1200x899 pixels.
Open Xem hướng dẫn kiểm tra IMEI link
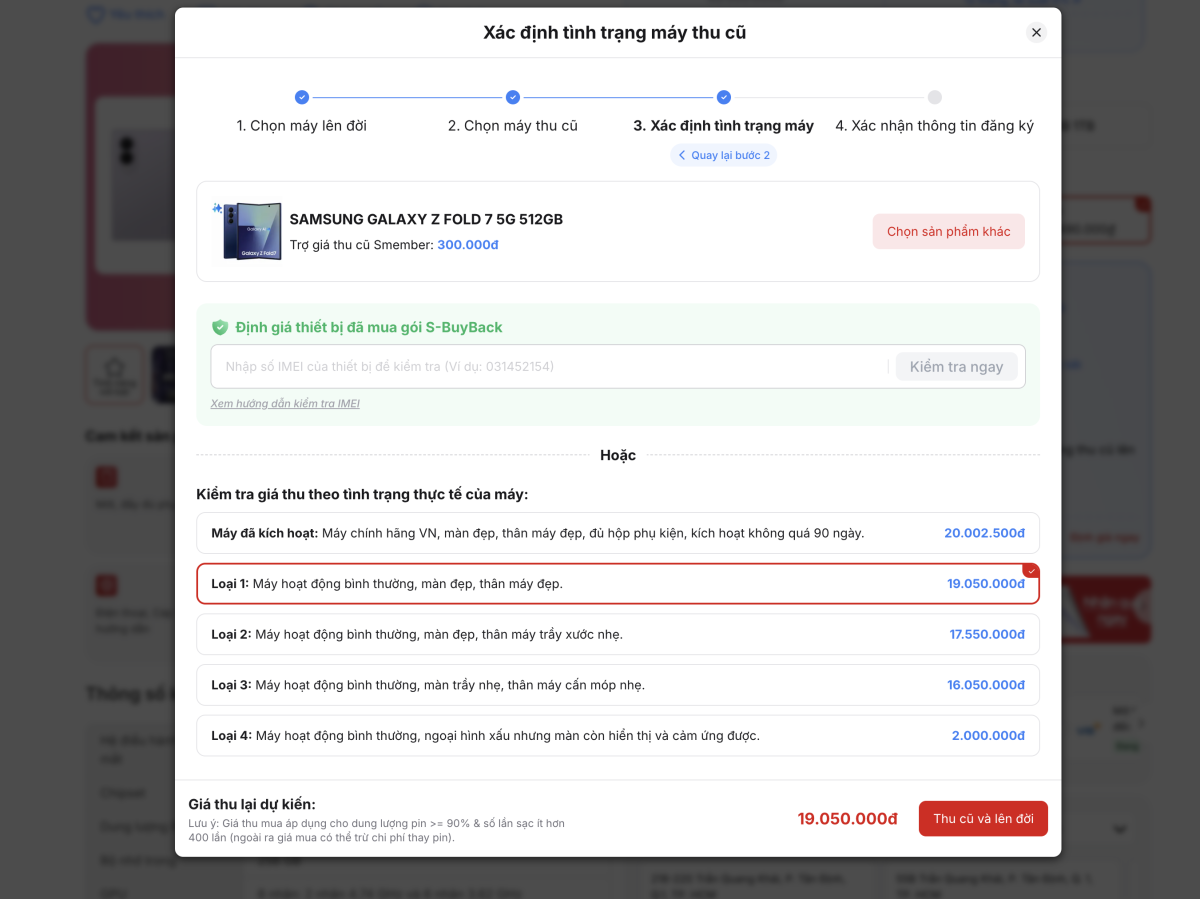click(x=285, y=404)
